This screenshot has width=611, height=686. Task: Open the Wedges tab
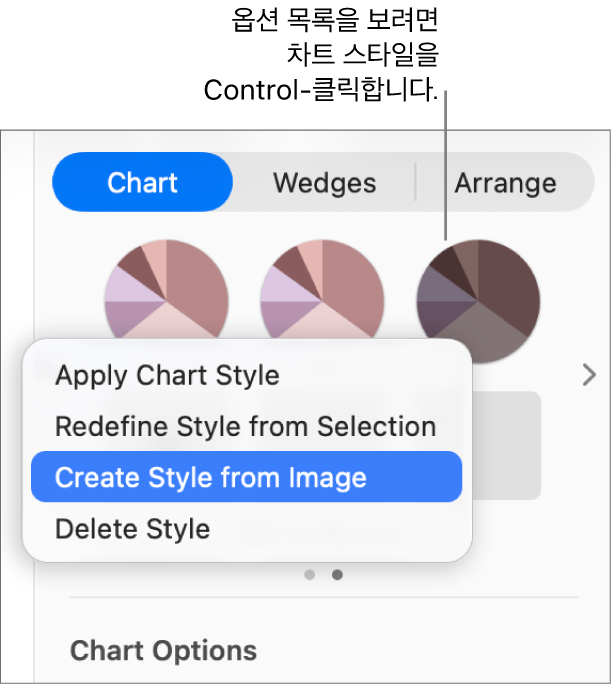324,183
